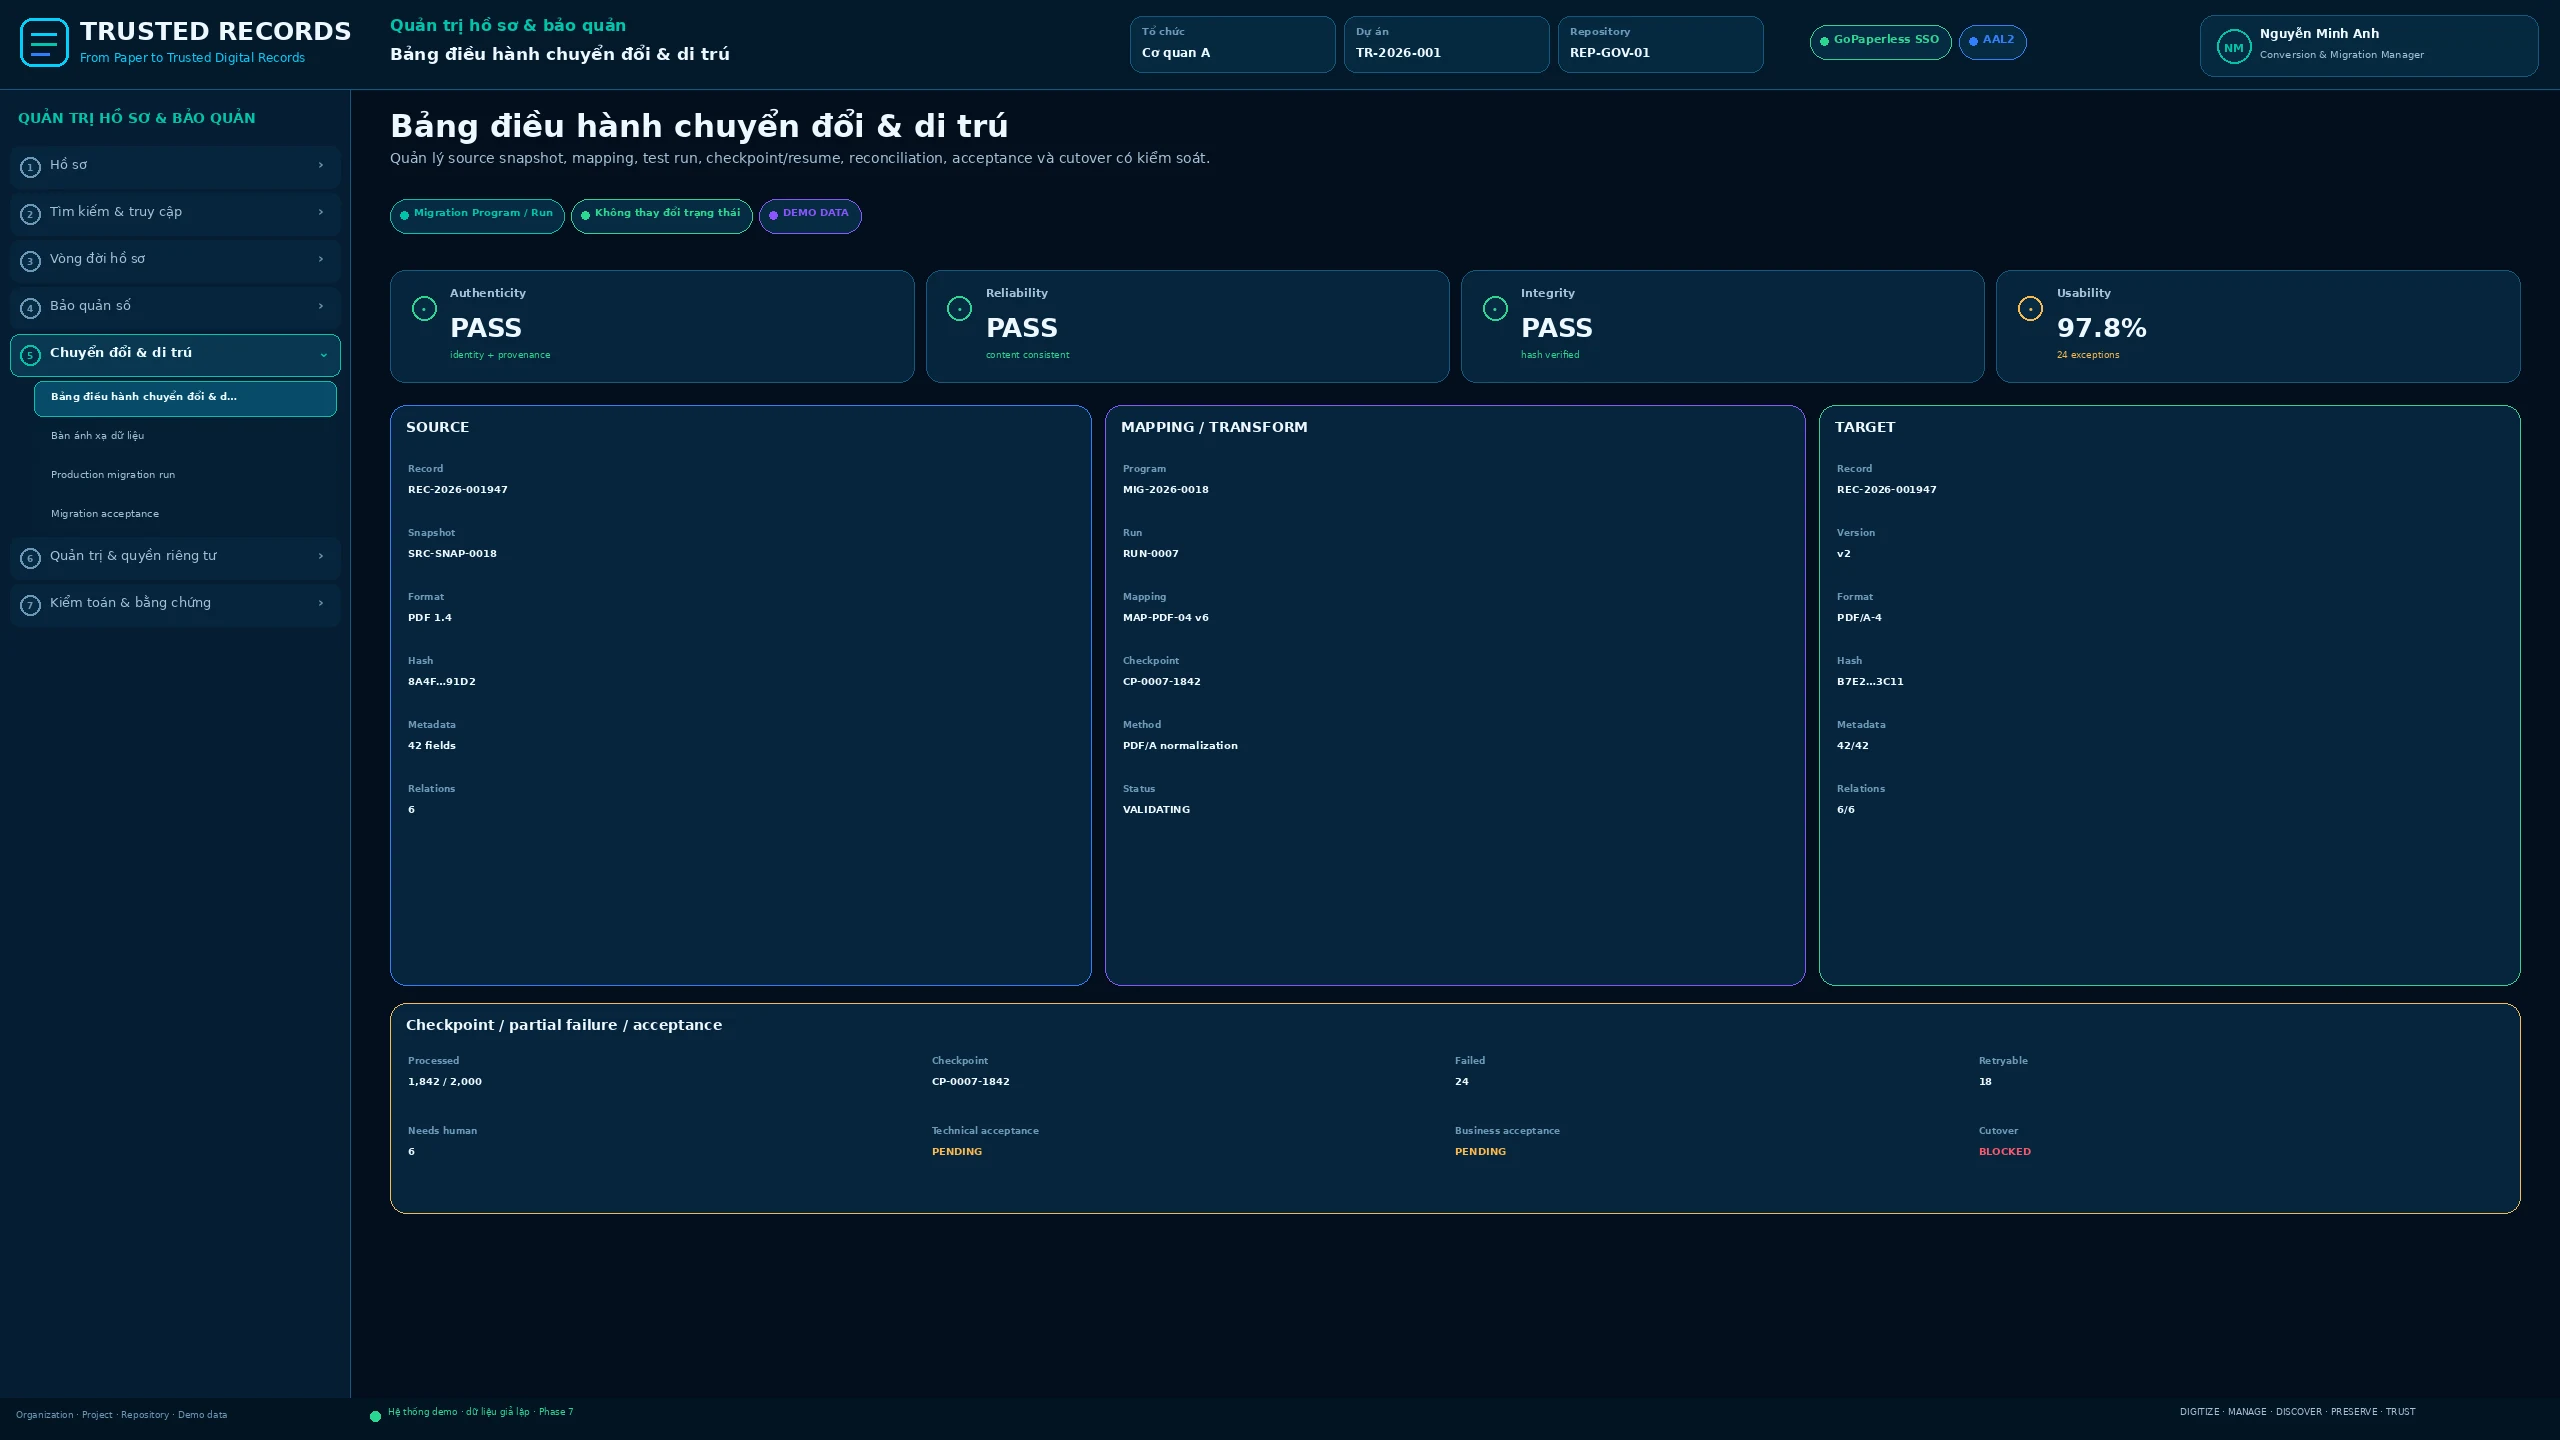Click the Integrity card status circle icon
Viewport: 2560px width, 1440px height.
point(1495,309)
